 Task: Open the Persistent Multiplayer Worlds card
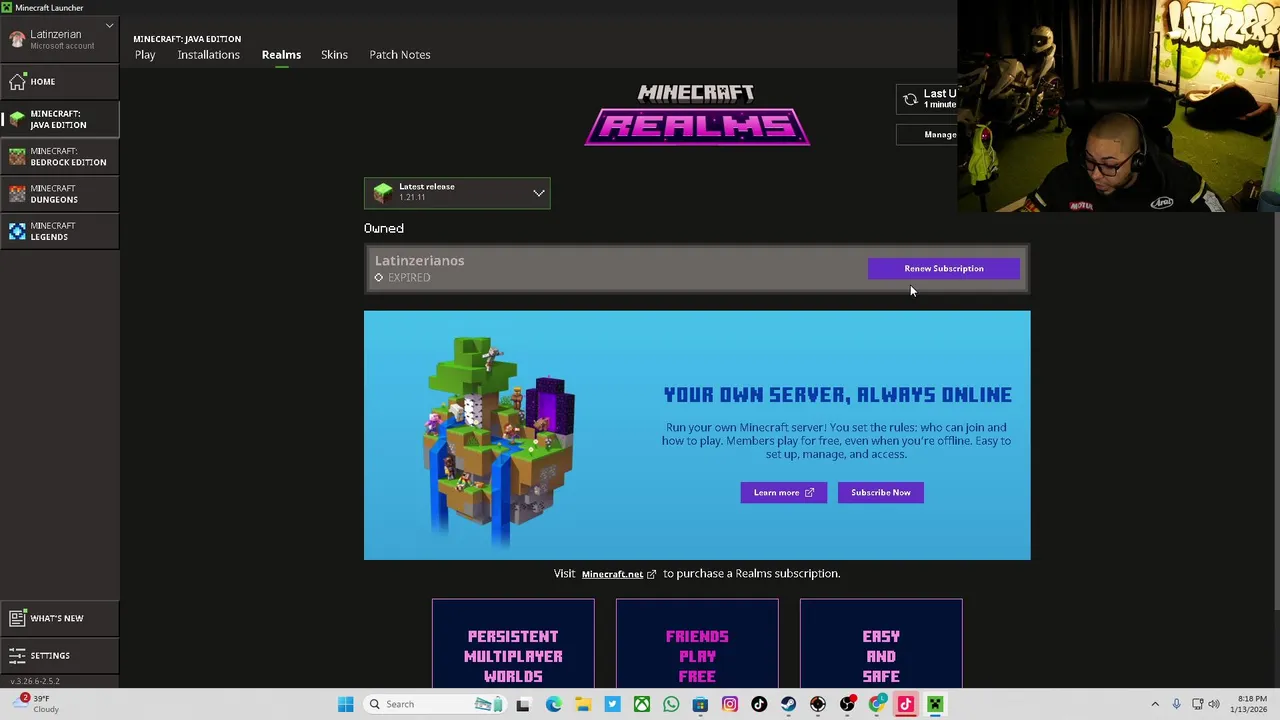click(x=513, y=644)
